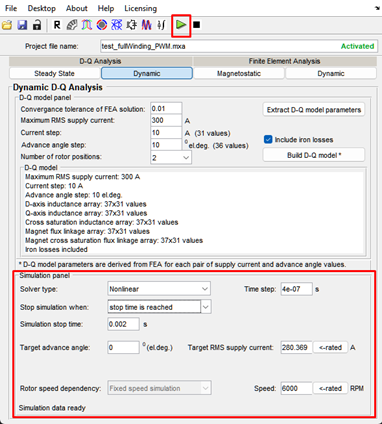The height and width of the screenshot is (424, 382).
Task: Save project with the floppy disk icon
Action: click(x=22, y=25)
